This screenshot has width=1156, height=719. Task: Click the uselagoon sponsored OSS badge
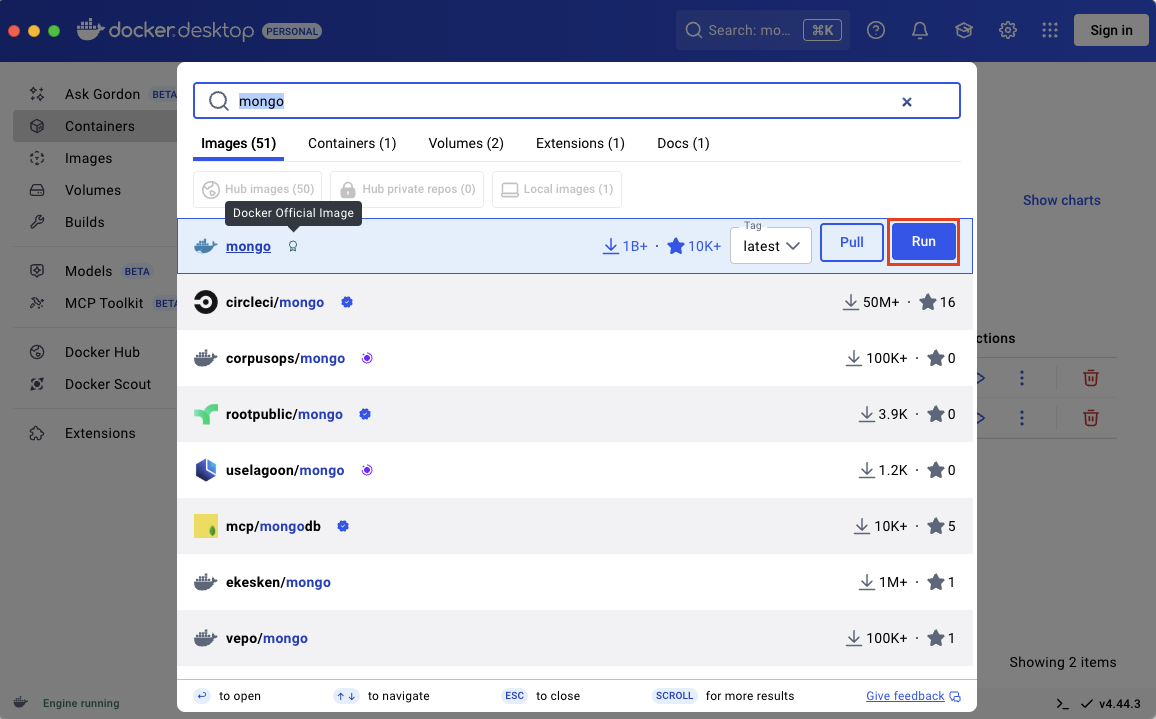tap(367, 470)
